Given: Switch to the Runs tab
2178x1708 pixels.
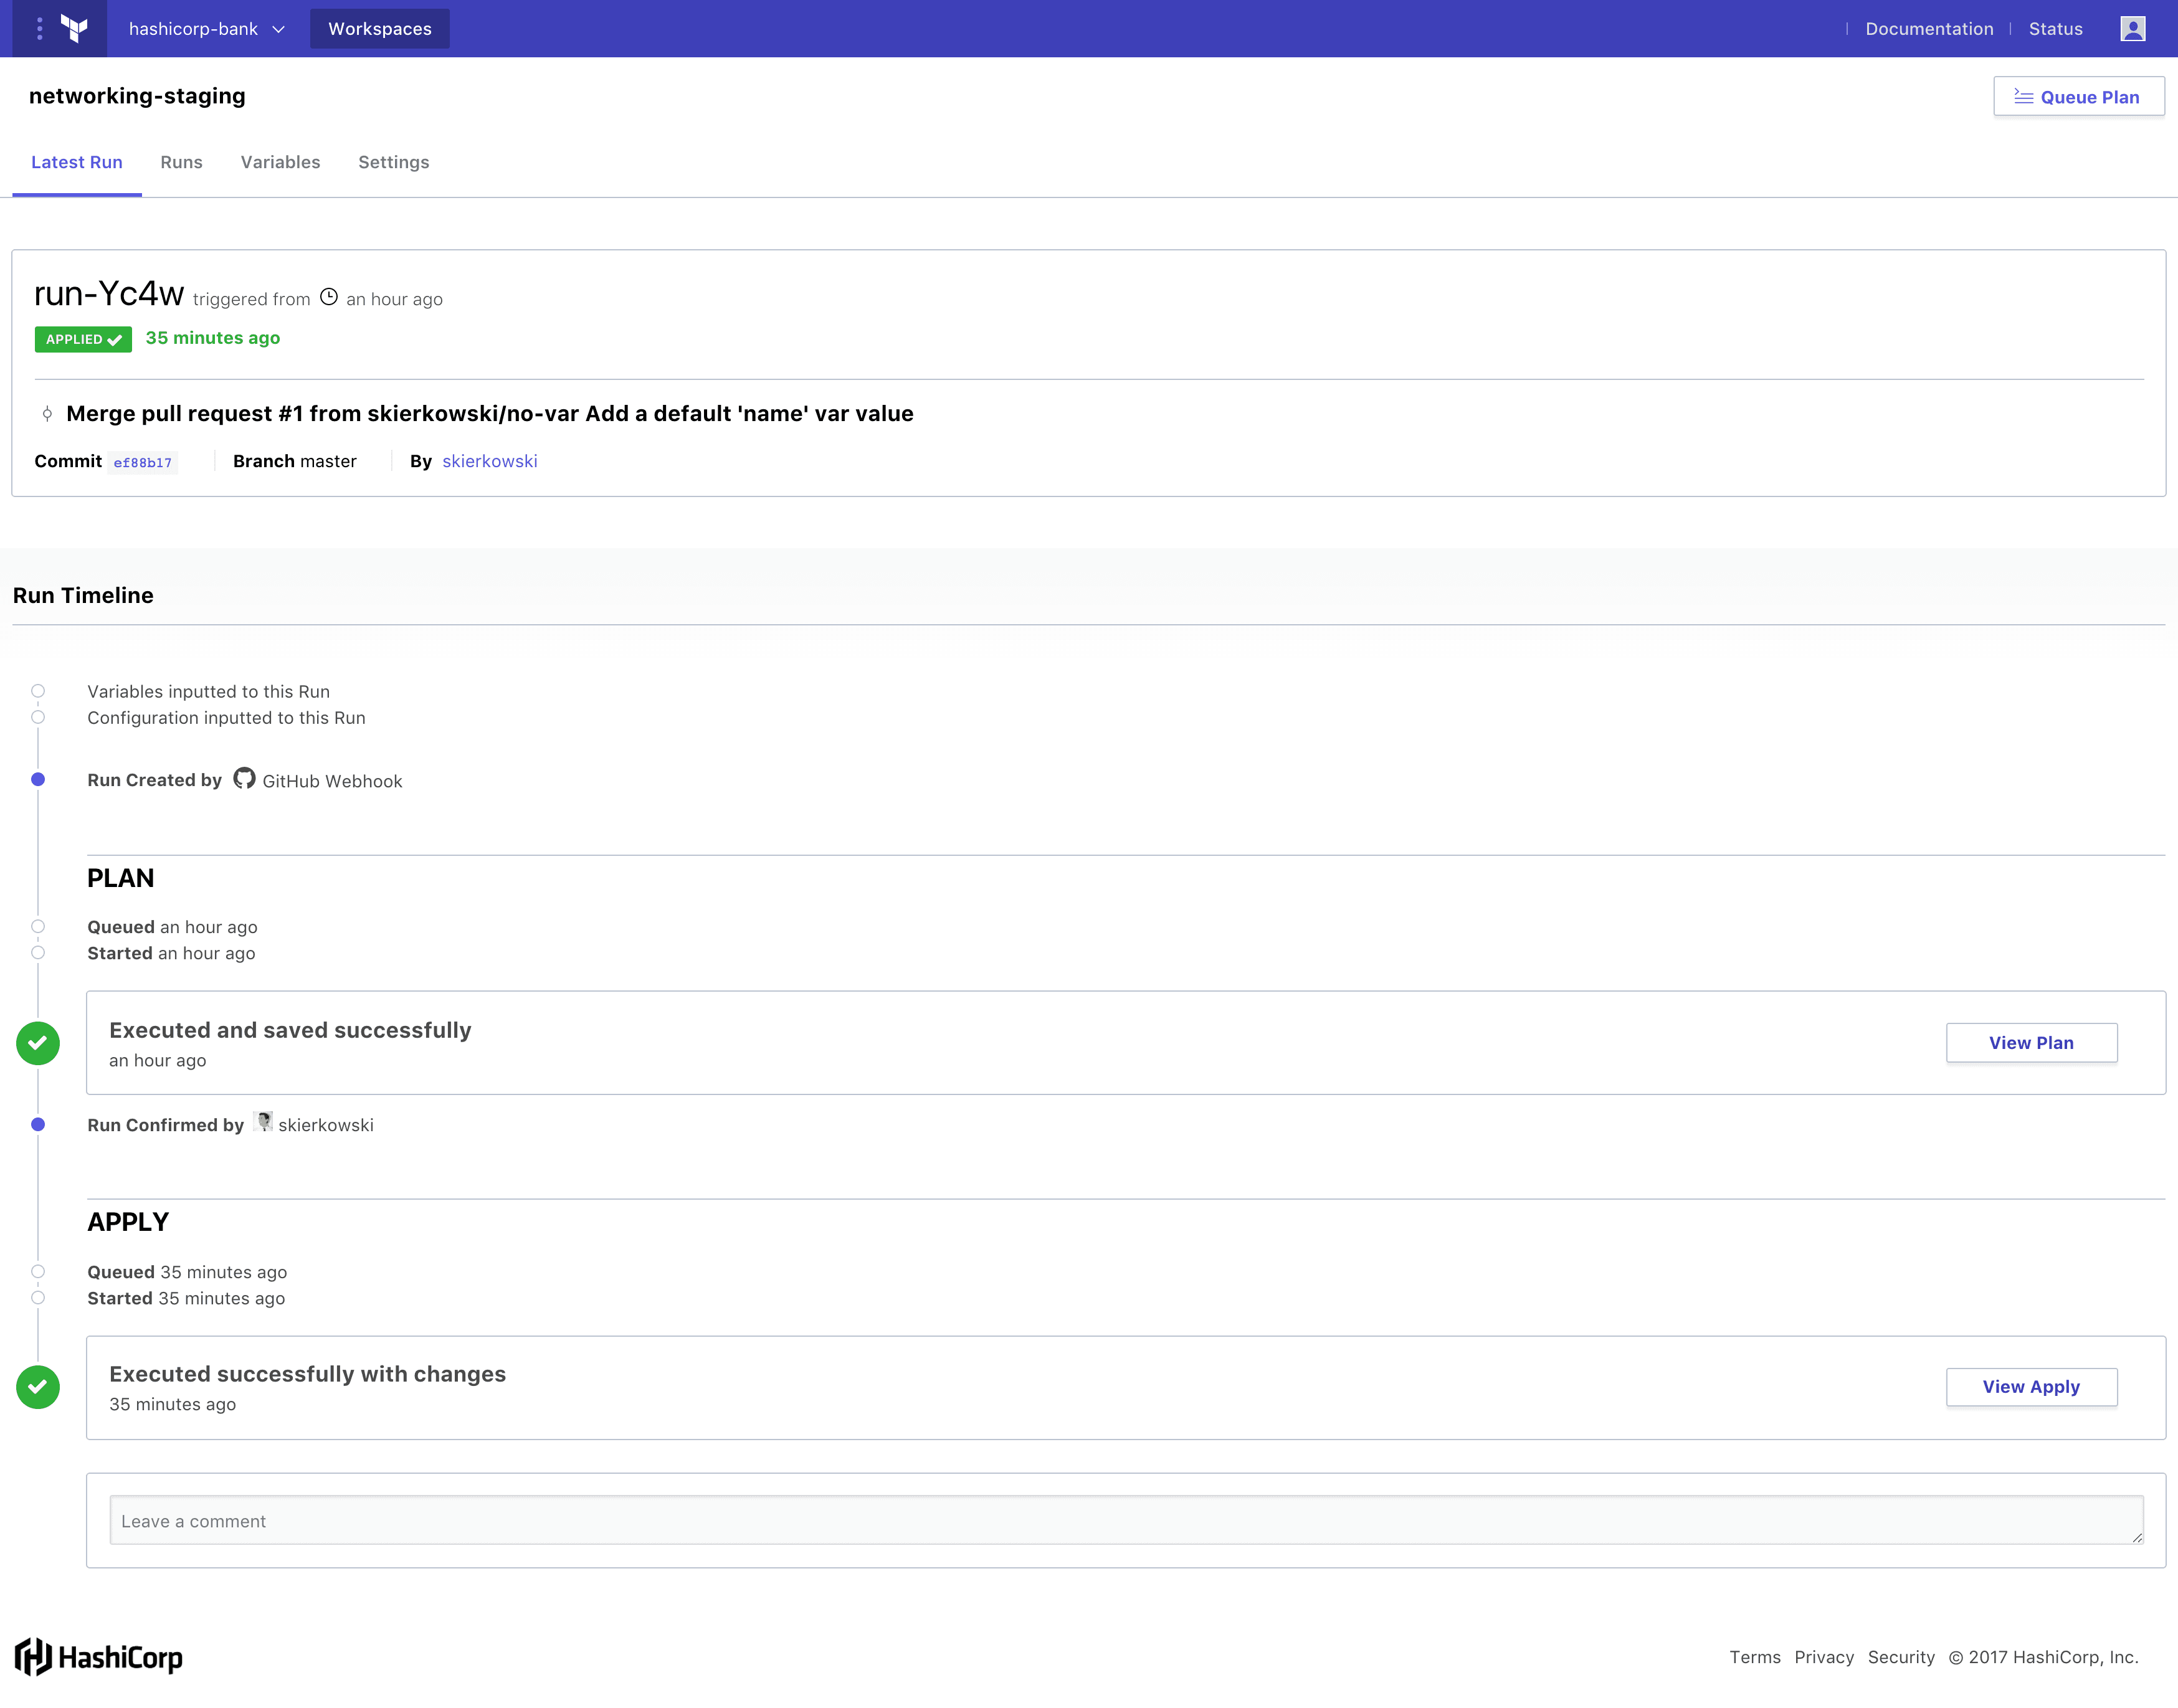Looking at the screenshot, I should point(181,162).
